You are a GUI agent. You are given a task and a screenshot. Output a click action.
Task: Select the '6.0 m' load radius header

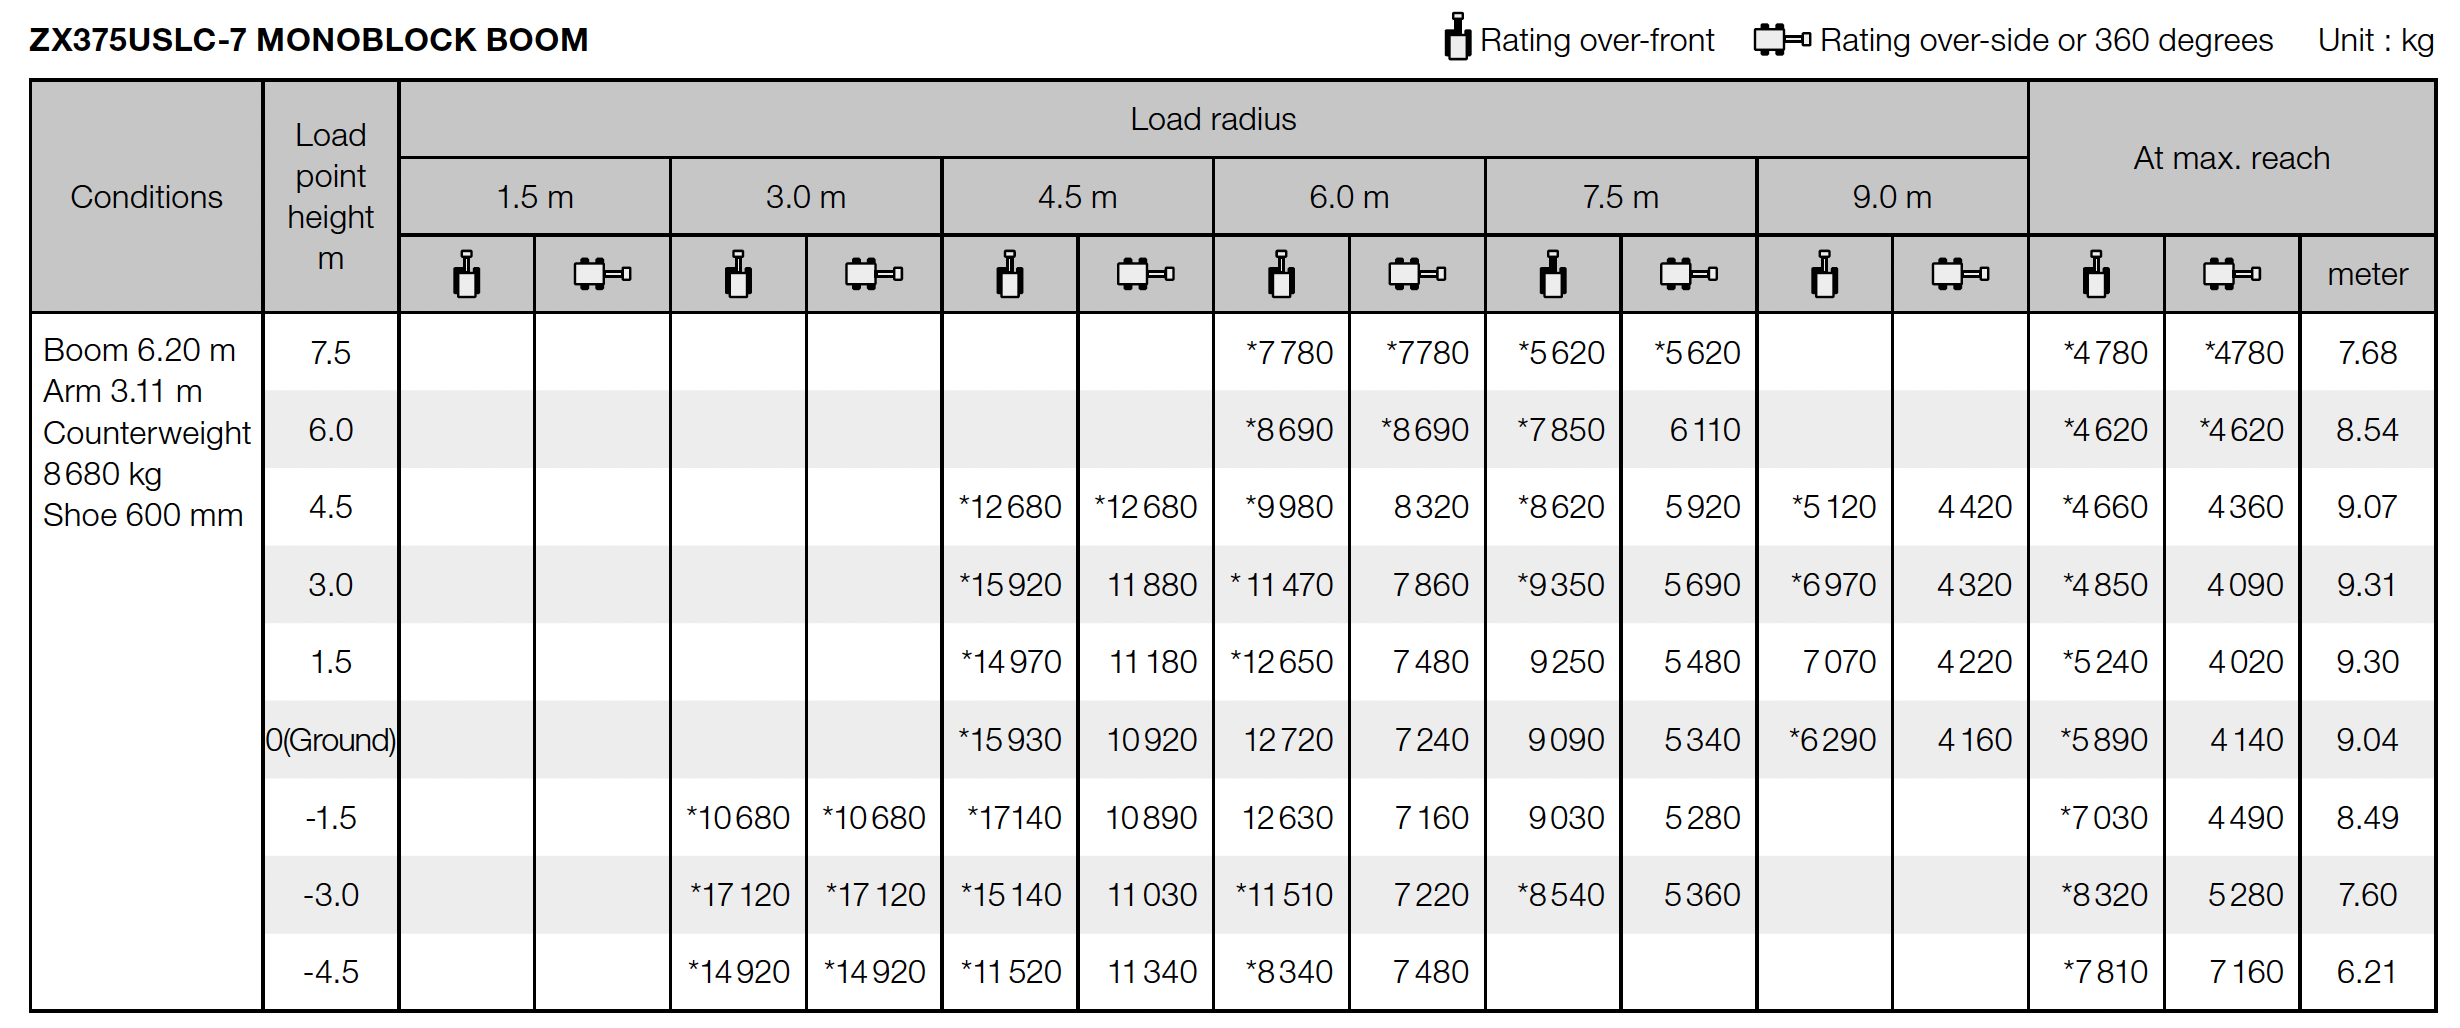pos(1349,197)
